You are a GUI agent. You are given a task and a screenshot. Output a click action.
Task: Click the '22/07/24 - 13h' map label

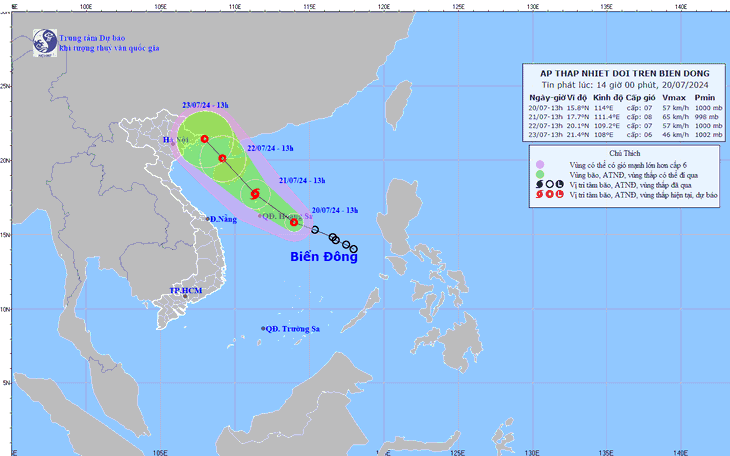[x=270, y=148]
